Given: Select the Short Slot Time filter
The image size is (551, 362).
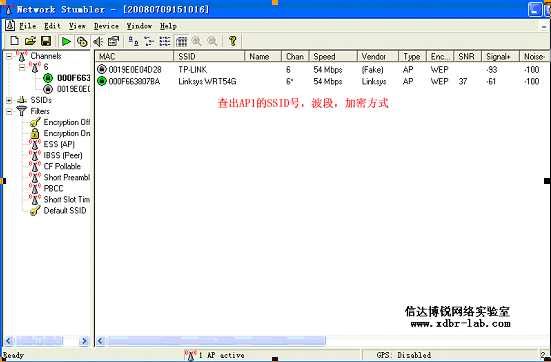Looking at the screenshot, I should click(67, 199).
